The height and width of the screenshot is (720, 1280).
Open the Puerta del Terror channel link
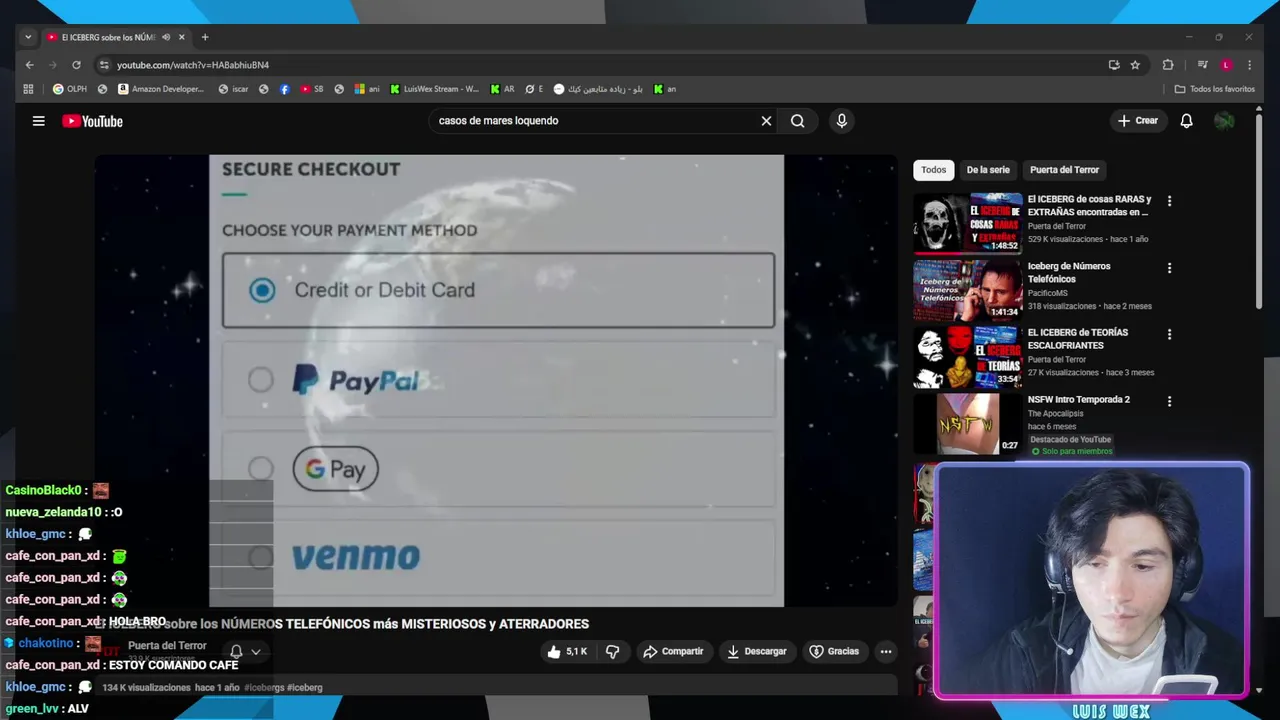click(167, 646)
